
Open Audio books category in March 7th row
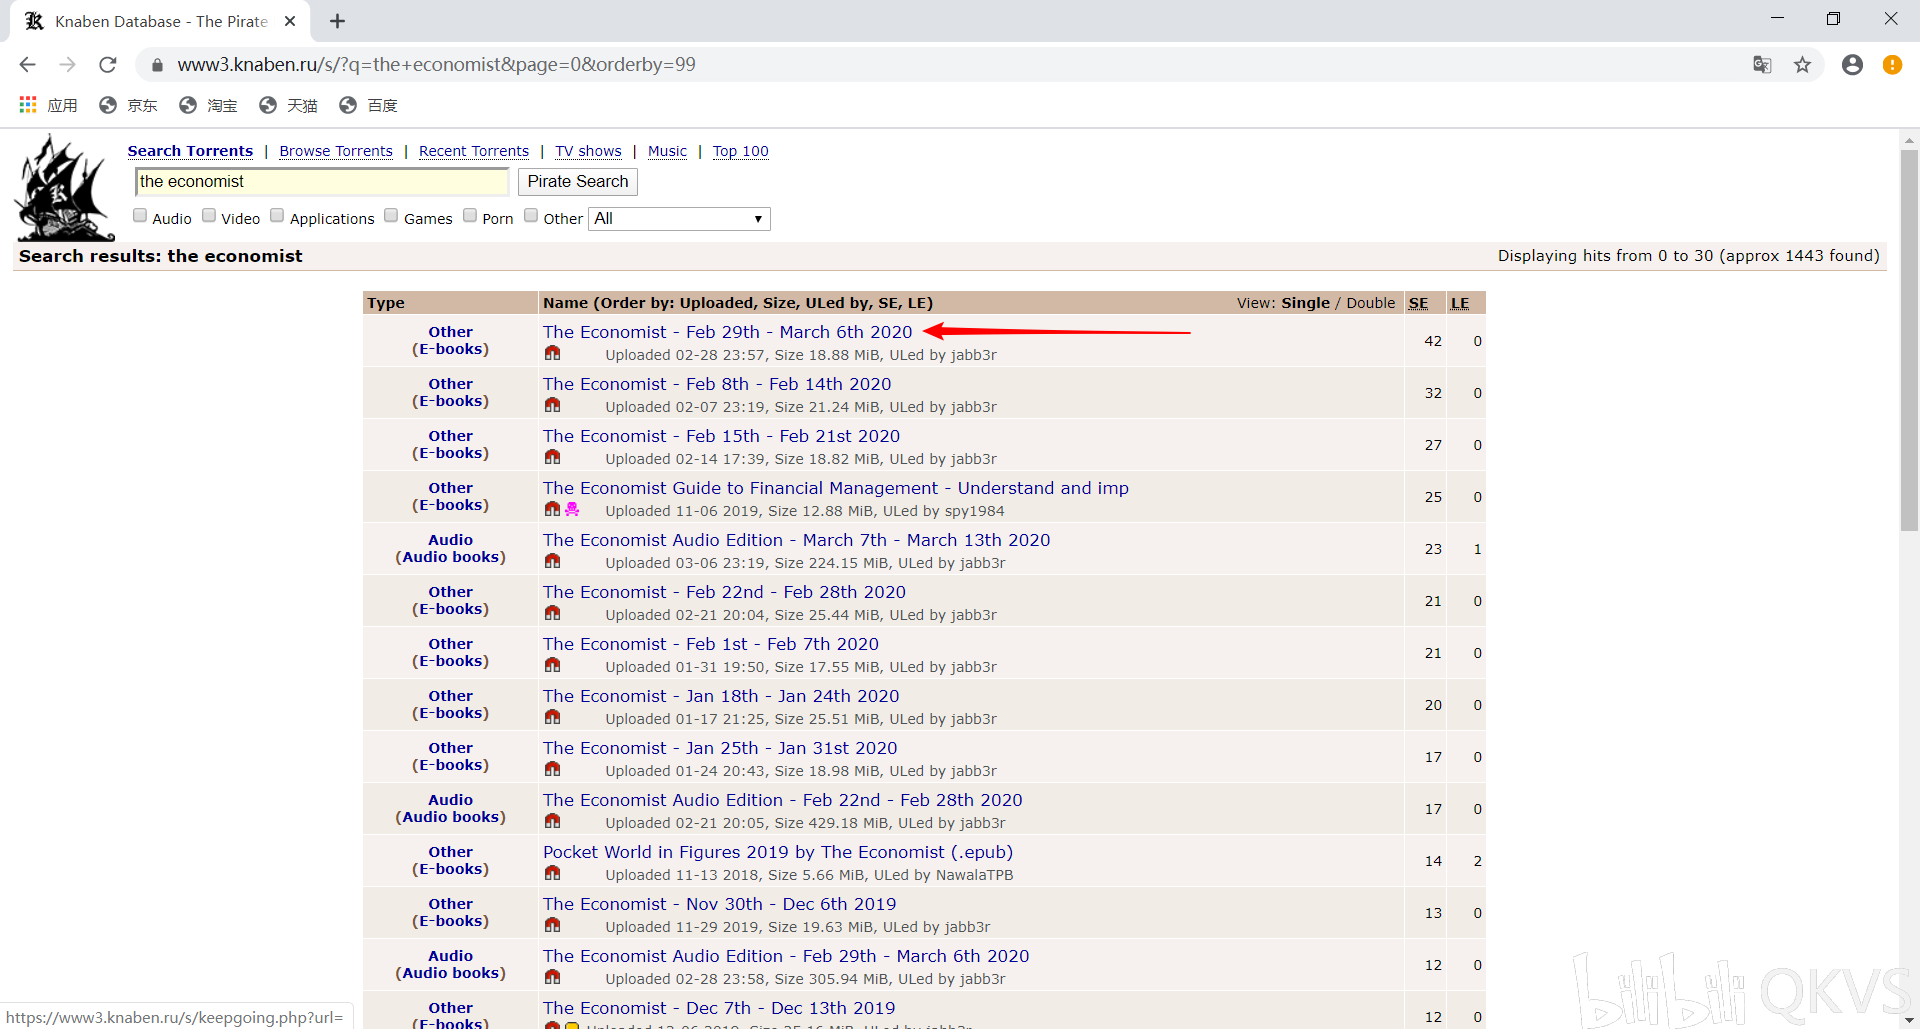click(x=450, y=557)
